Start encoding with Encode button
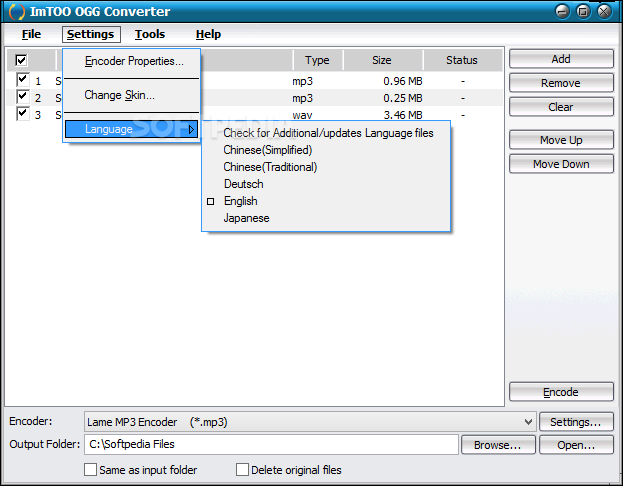Screen dimensions: 623x486 (x=561, y=392)
